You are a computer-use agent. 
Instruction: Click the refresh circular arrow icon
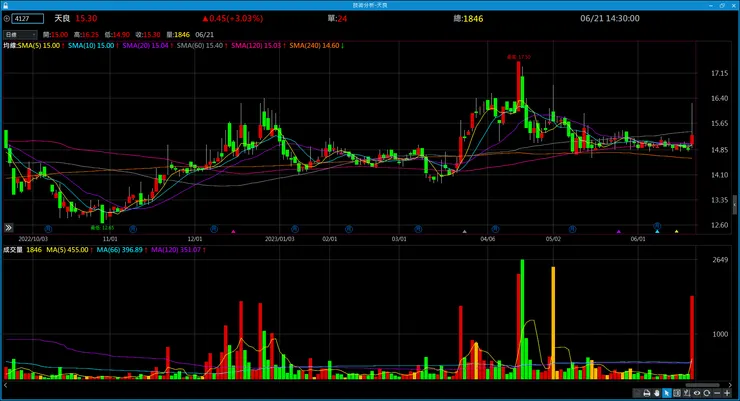pos(706,393)
